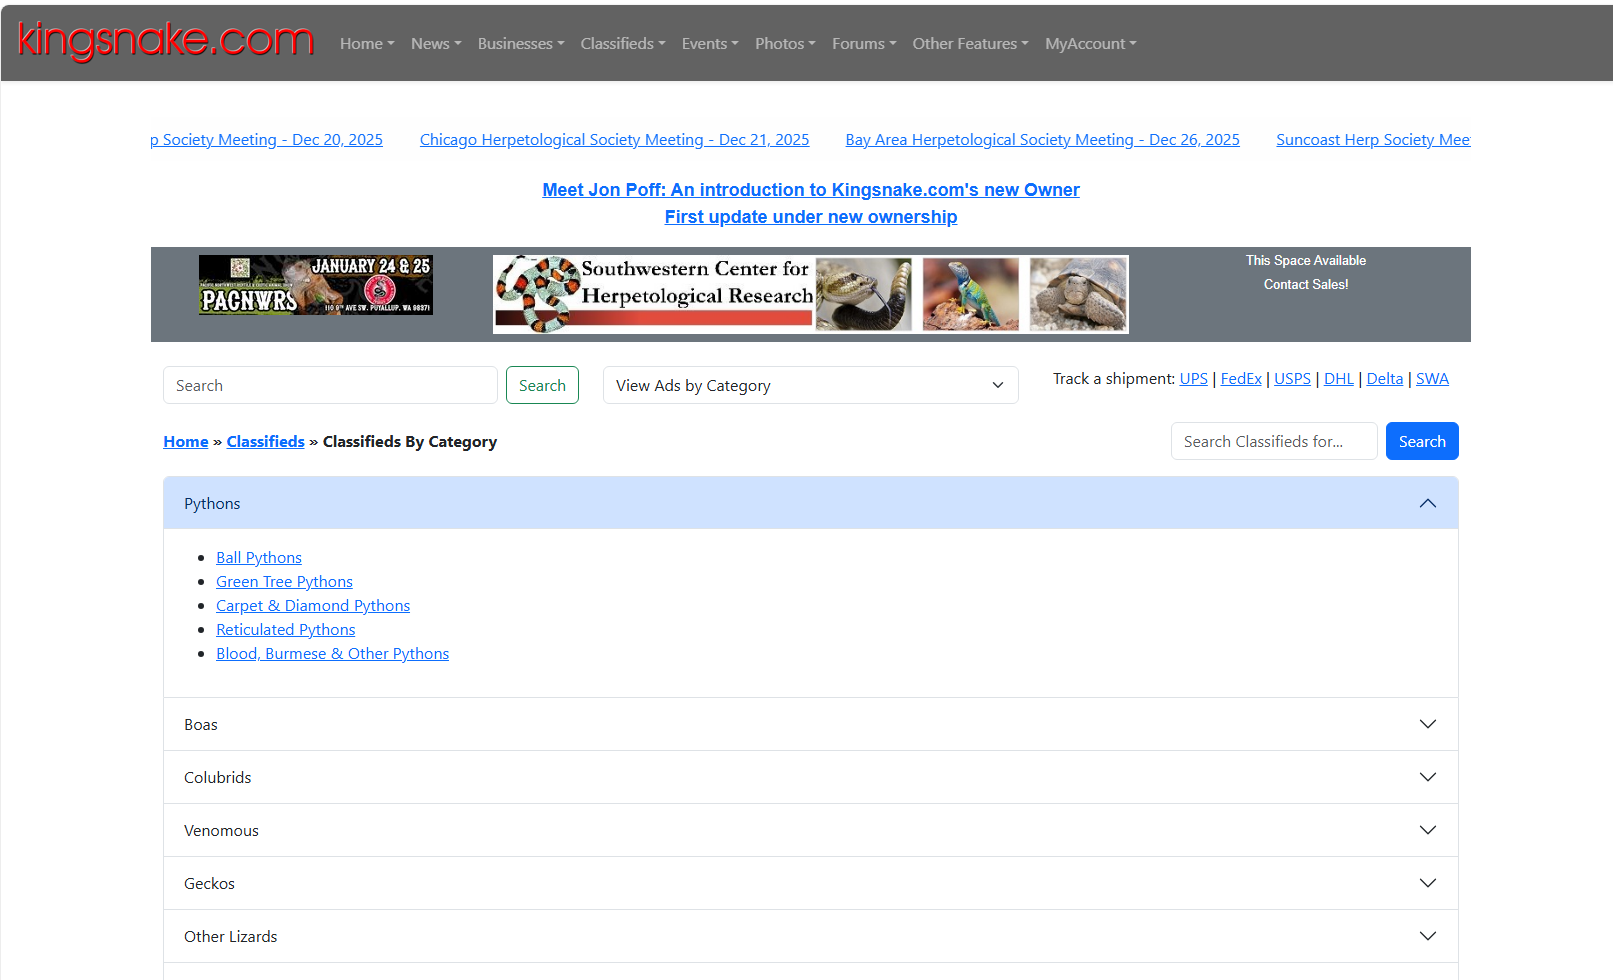Open the MyAccount menu

click(1090, 44)
